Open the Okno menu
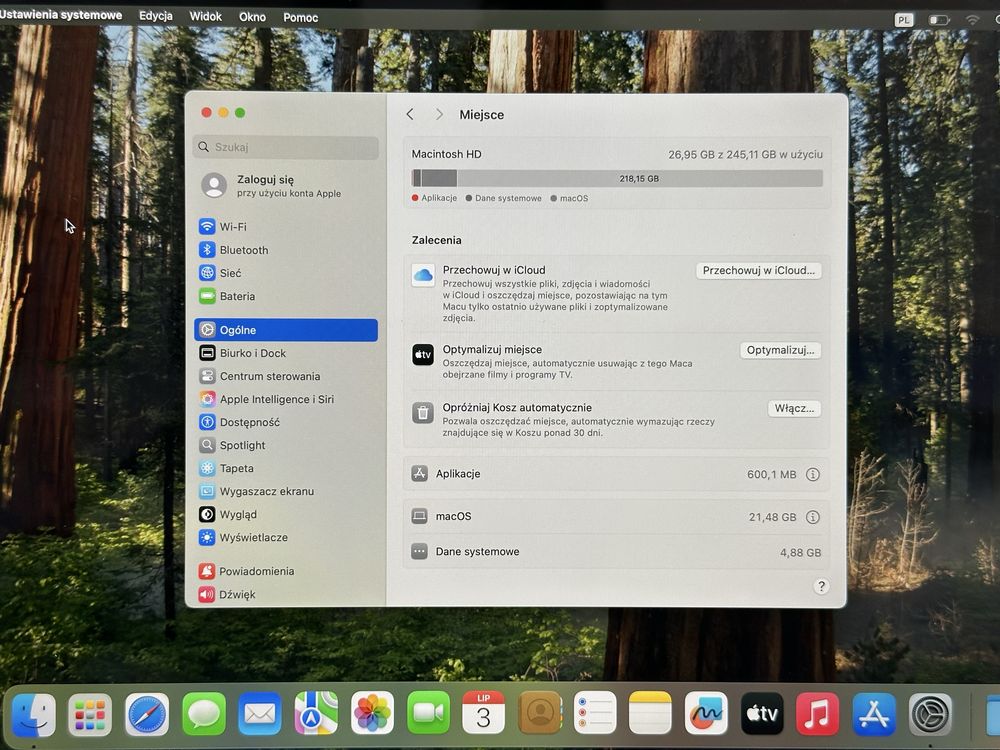Image resolution: width=1000 pixels, height=750 pixels. (253, 17)
